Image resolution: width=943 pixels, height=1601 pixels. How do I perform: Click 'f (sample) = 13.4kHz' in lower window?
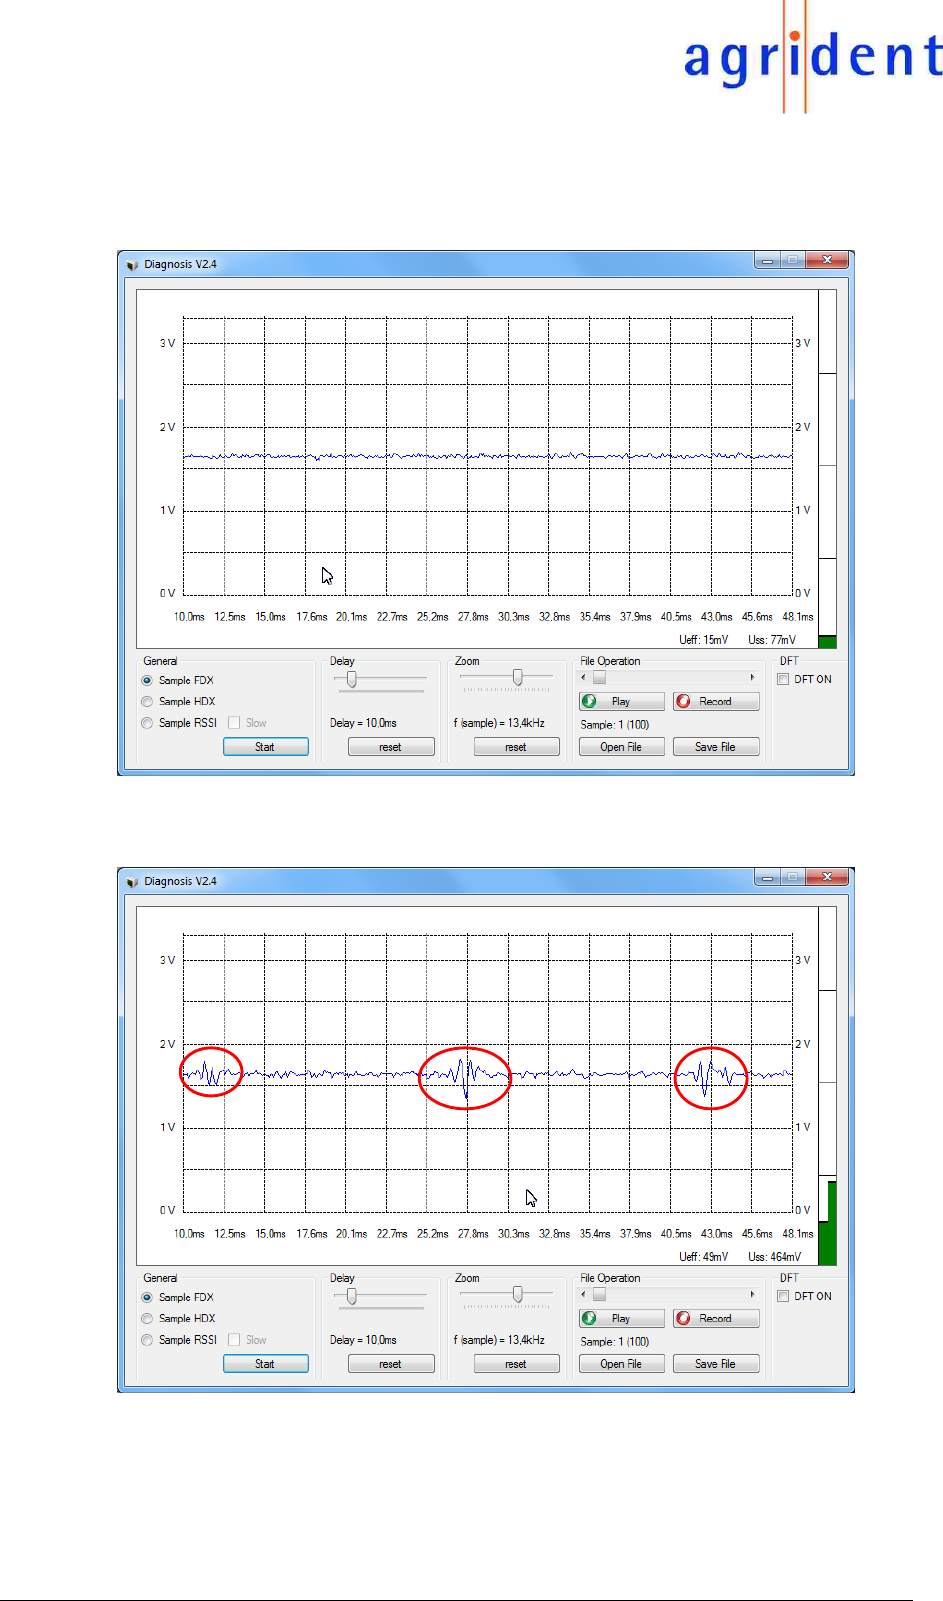(x=499, y=1340)
